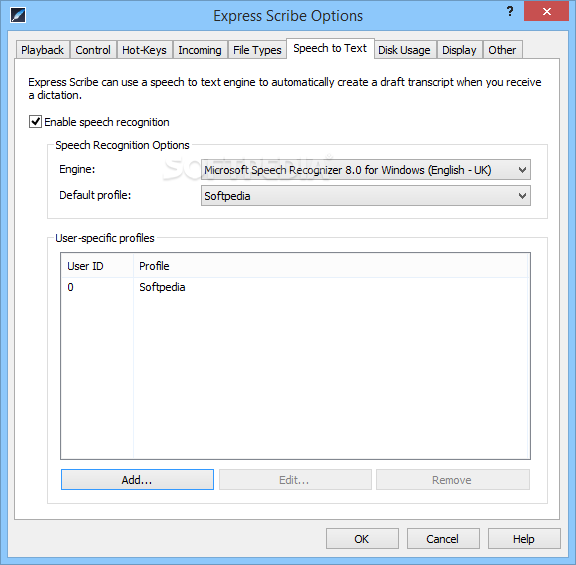This screenshot has height=565, width=576.
Task: Go to the Hot-Keys tab
Action: pyautogui.click(x=144, y=50)
